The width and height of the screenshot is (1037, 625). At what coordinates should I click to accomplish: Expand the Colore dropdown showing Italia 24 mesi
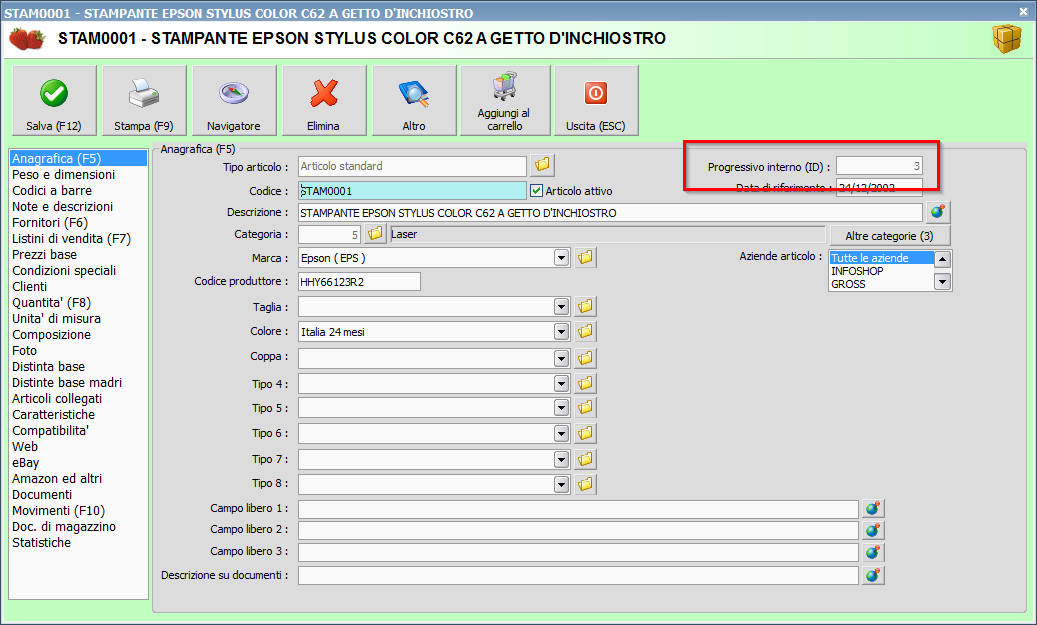click(561, 332)
